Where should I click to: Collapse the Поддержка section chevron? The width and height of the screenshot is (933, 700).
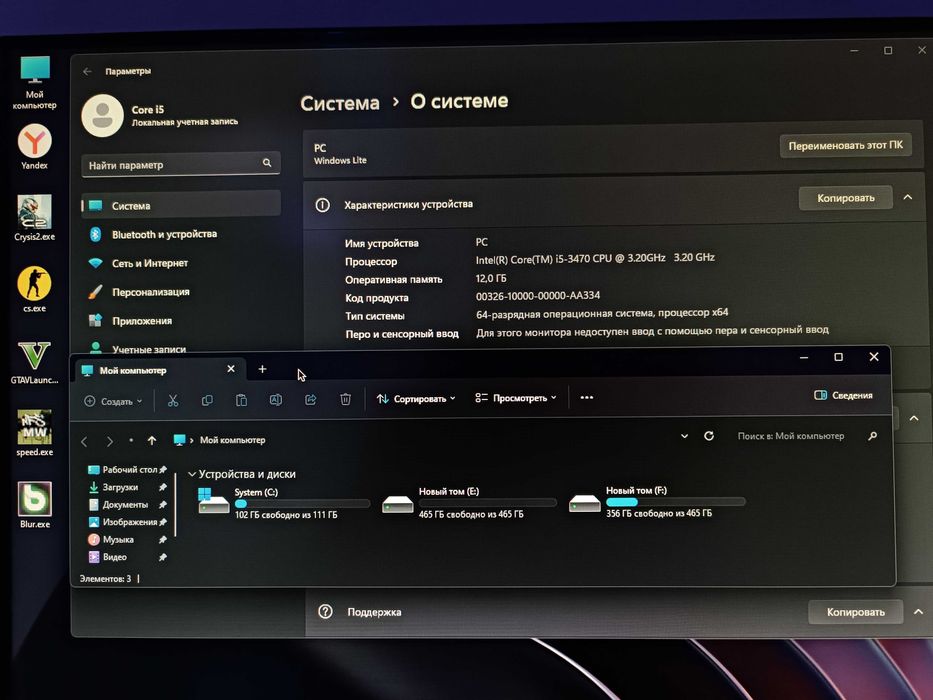pyautogui.click(x=918, y=611)
